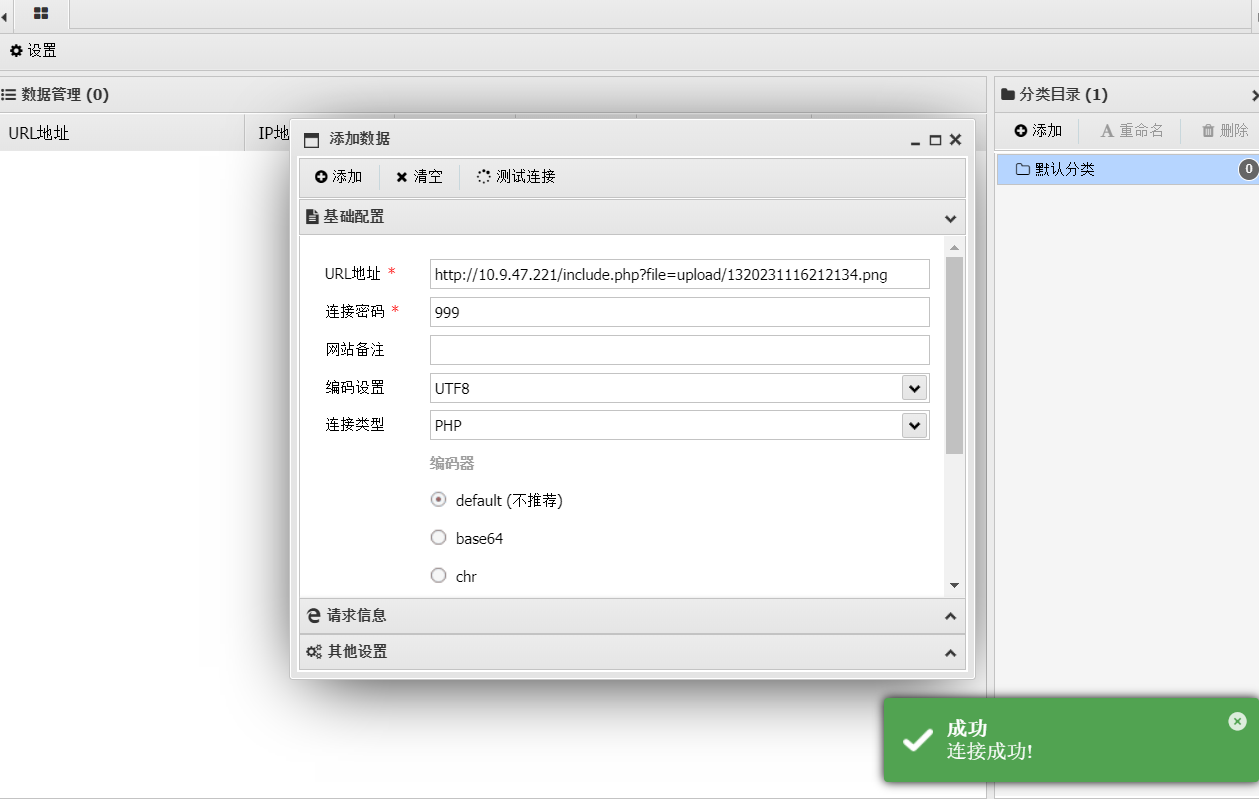Click the 添加 button in dialog toolbar
The width and height of the screenshot is (1259, 799).
pyautogui.click(x=338, y=177)
